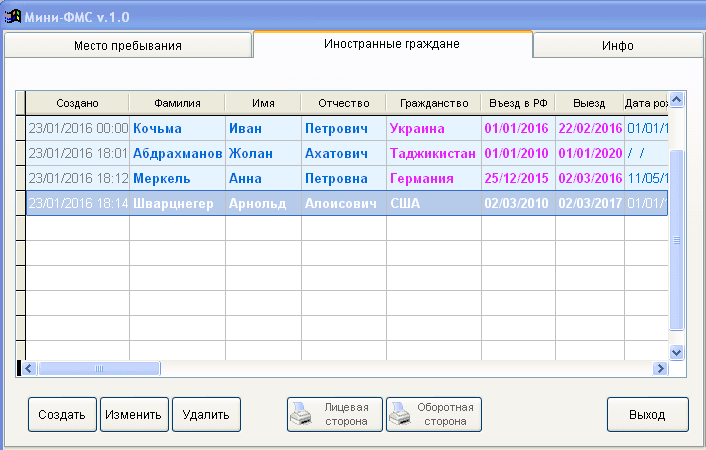Click the vertical scrollbar thumb
Image resolution: width=706 pixels, height=450 pixels.
tap(677, 240)
